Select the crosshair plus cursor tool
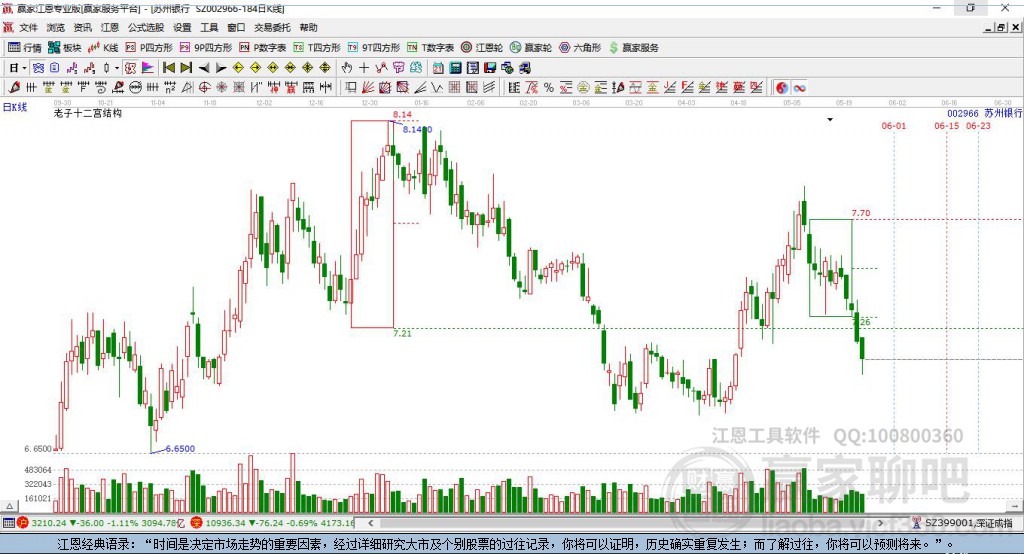The image size is (1024, 554). (364, 68)
